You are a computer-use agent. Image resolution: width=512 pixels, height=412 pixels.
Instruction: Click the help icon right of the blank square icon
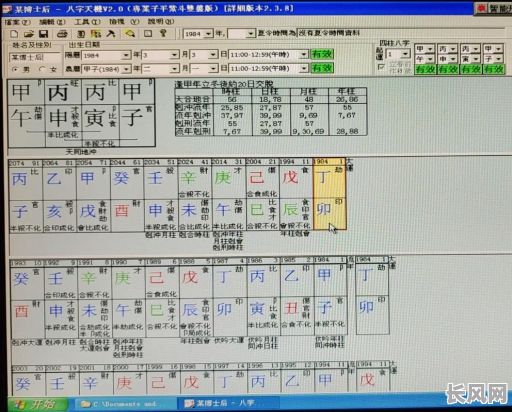pos(163,33)
